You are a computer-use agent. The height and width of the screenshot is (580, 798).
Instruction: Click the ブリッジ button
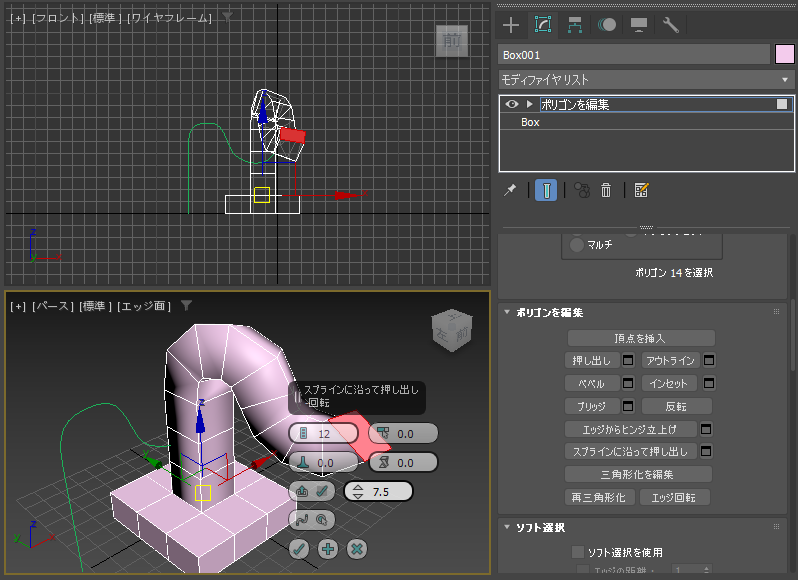click(592, 407)
